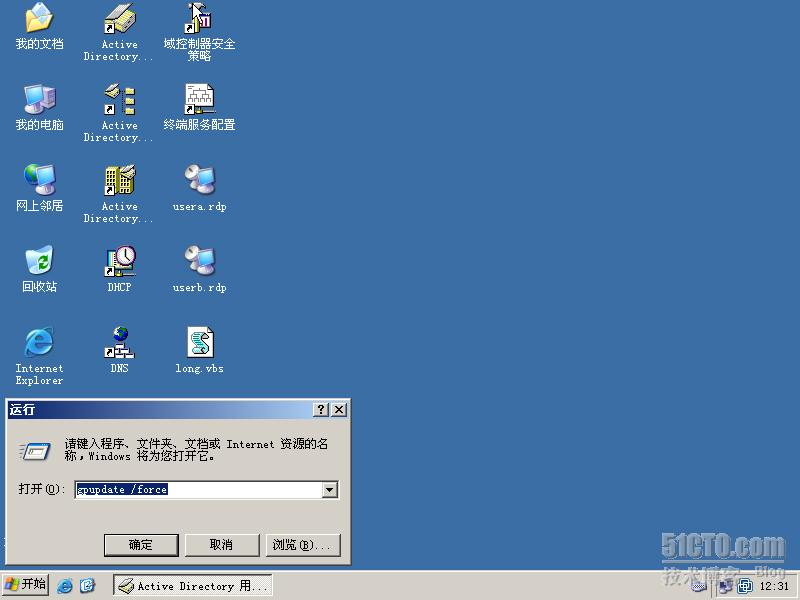Click the 浏览(B)... browse button
Screen dimensions: 800x600
303,545
